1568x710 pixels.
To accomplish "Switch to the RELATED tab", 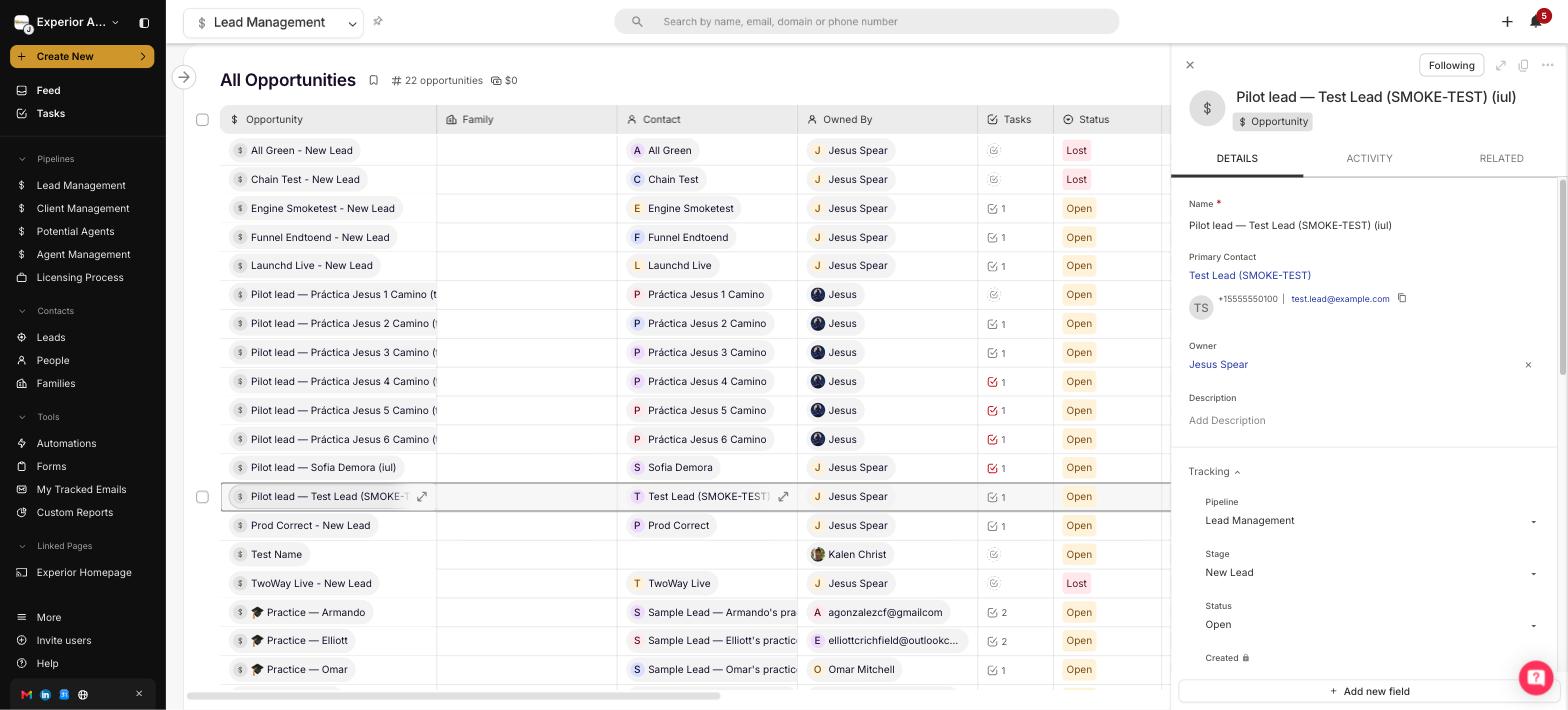I will pos(1501,159).
